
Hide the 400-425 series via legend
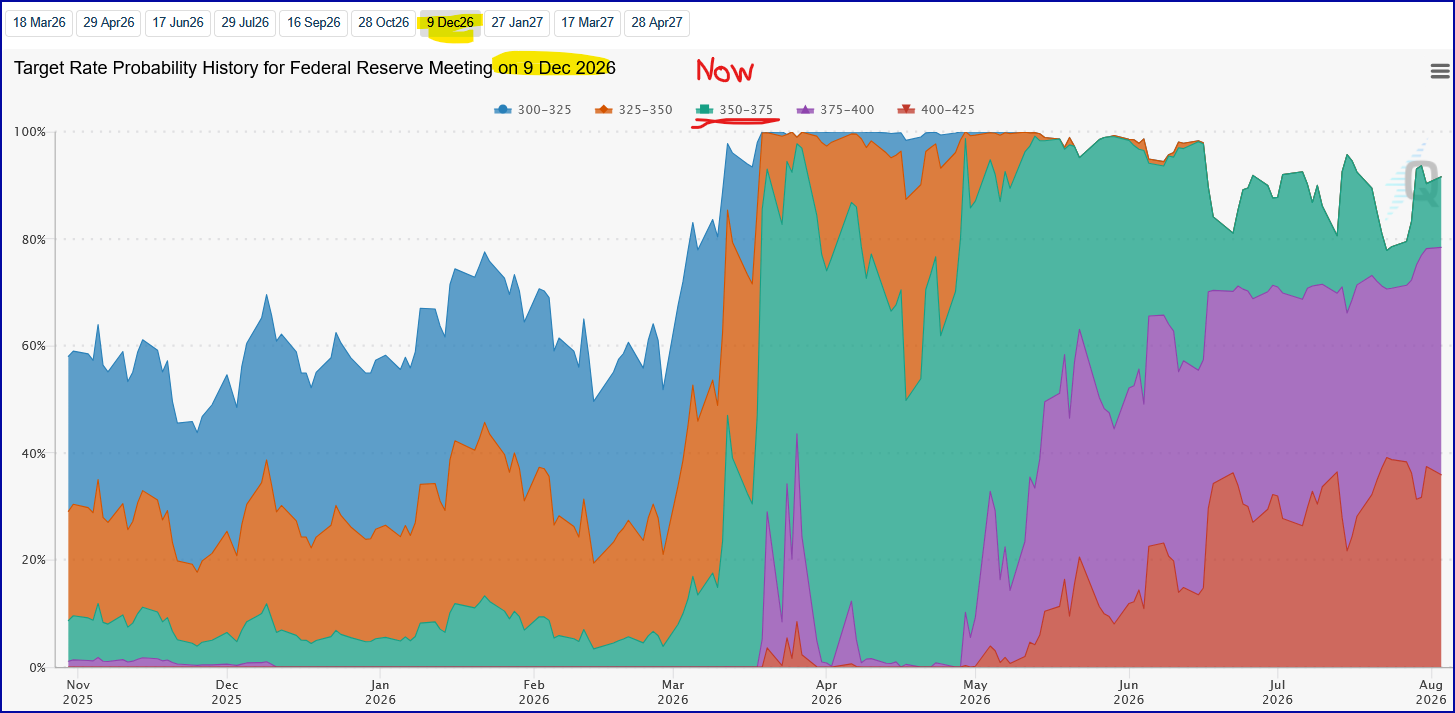pos(937,109)
